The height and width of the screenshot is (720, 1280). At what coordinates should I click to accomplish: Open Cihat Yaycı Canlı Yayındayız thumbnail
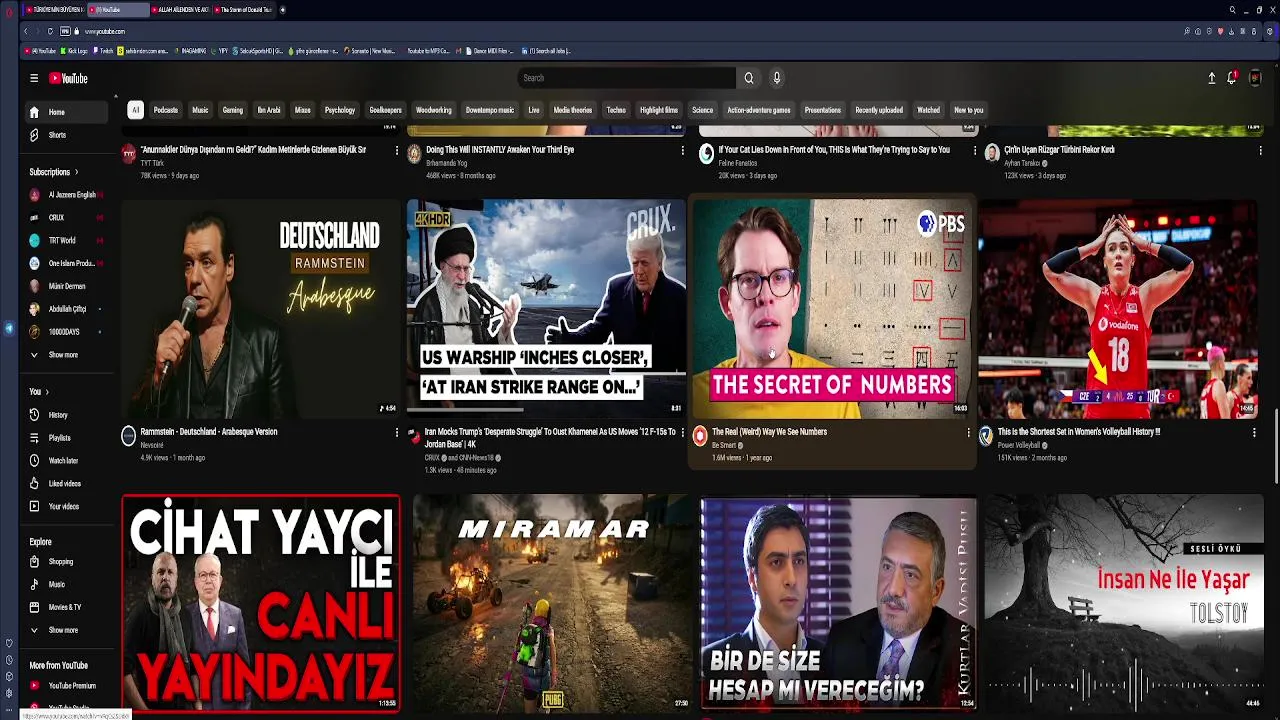pos(261,603)
